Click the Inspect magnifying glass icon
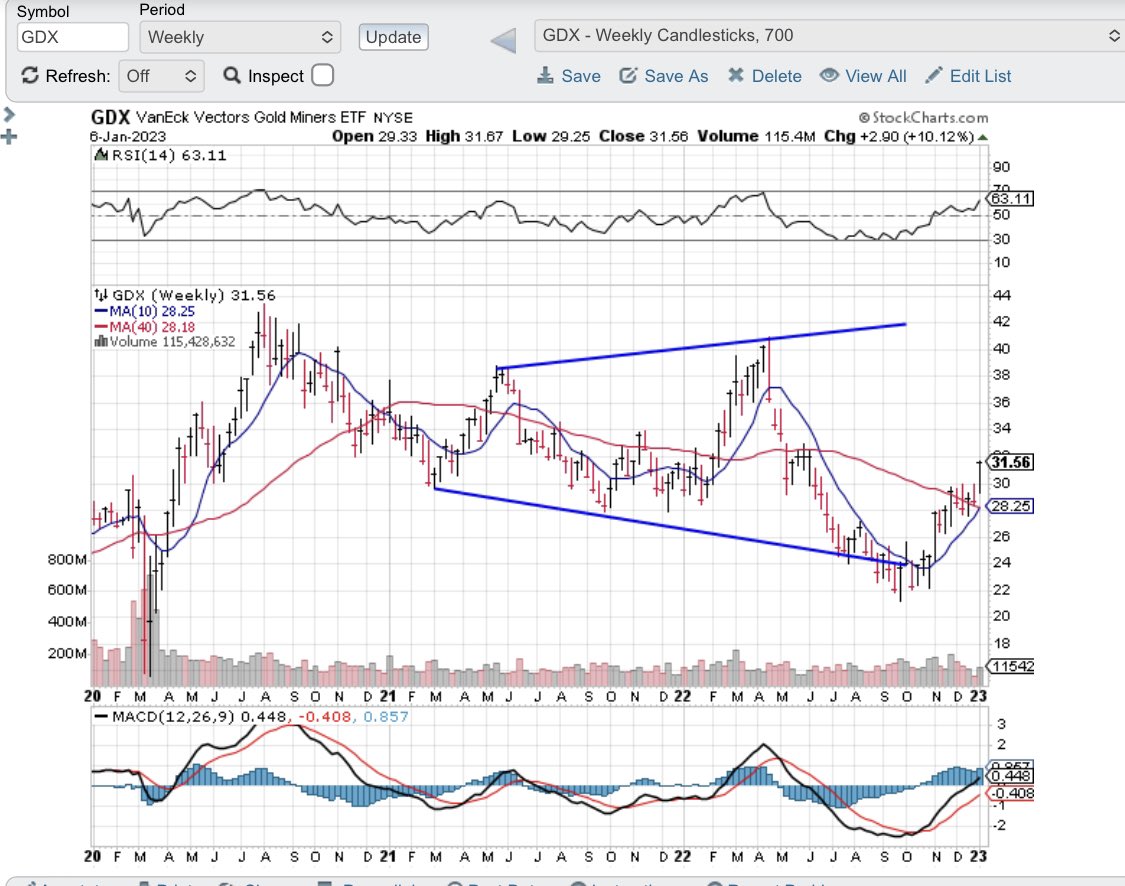 231,75
